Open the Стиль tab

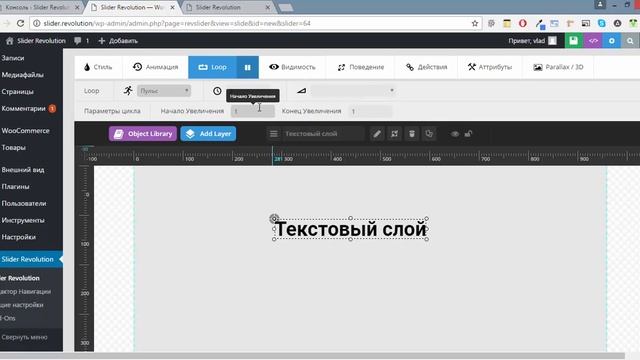coord(98,67)
